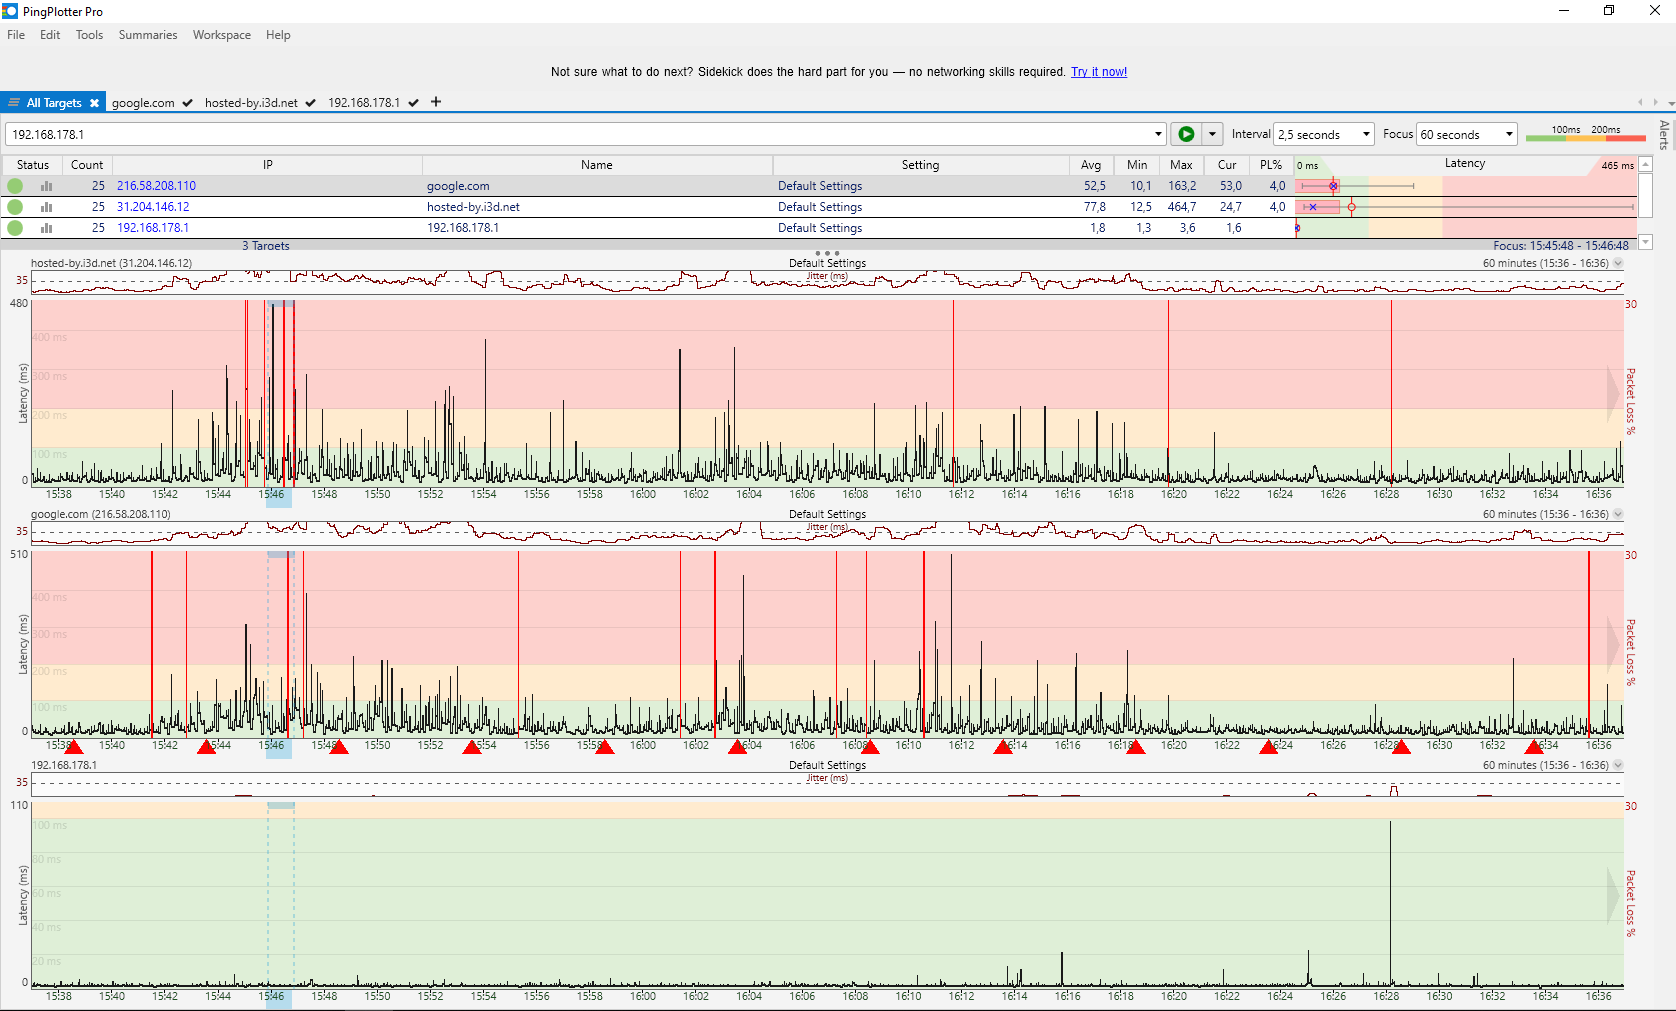Click the 464,7 max value for hosted-by.i3d.net
1676x1011 pixels.
1181,207
